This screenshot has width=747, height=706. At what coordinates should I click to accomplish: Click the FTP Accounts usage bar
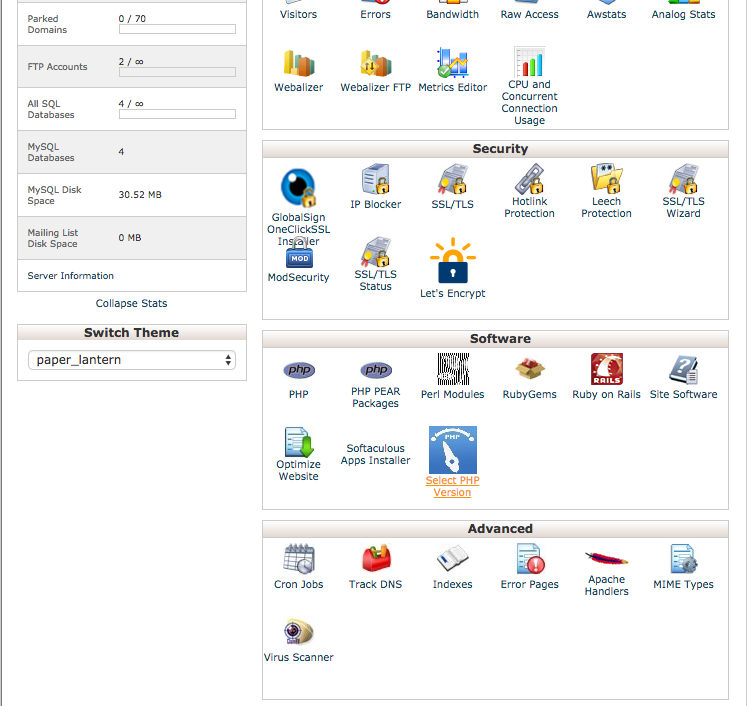[x=177, y=72]
